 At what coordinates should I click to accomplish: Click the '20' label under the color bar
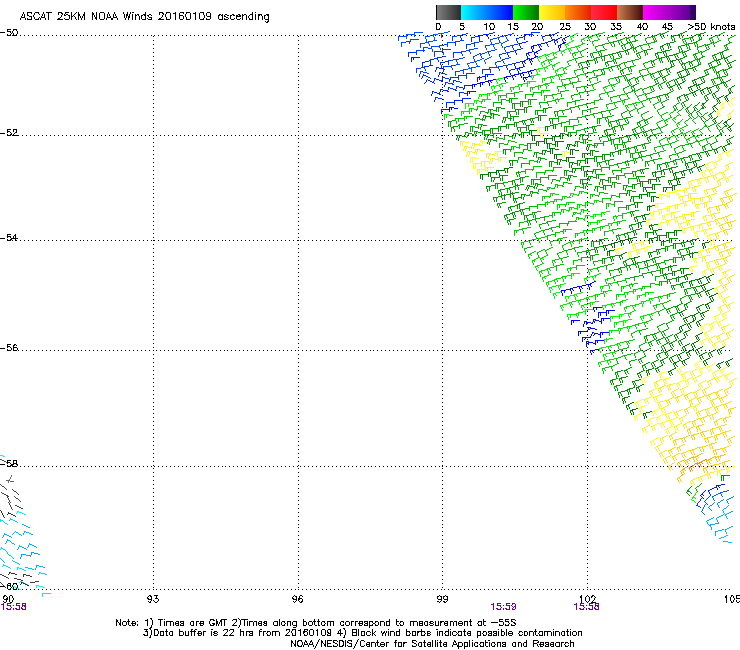[x=537, y=27]
